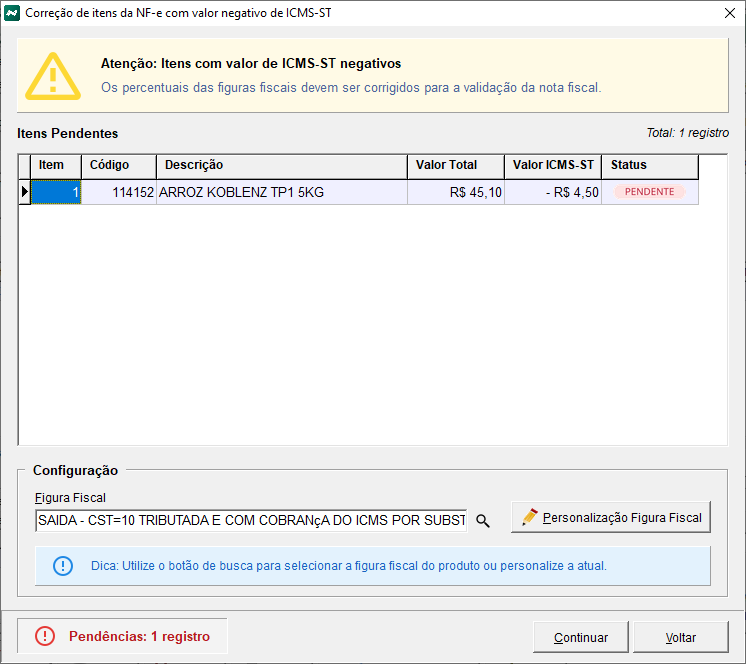Click the Figura Fiscal text field

coord(250,521)
